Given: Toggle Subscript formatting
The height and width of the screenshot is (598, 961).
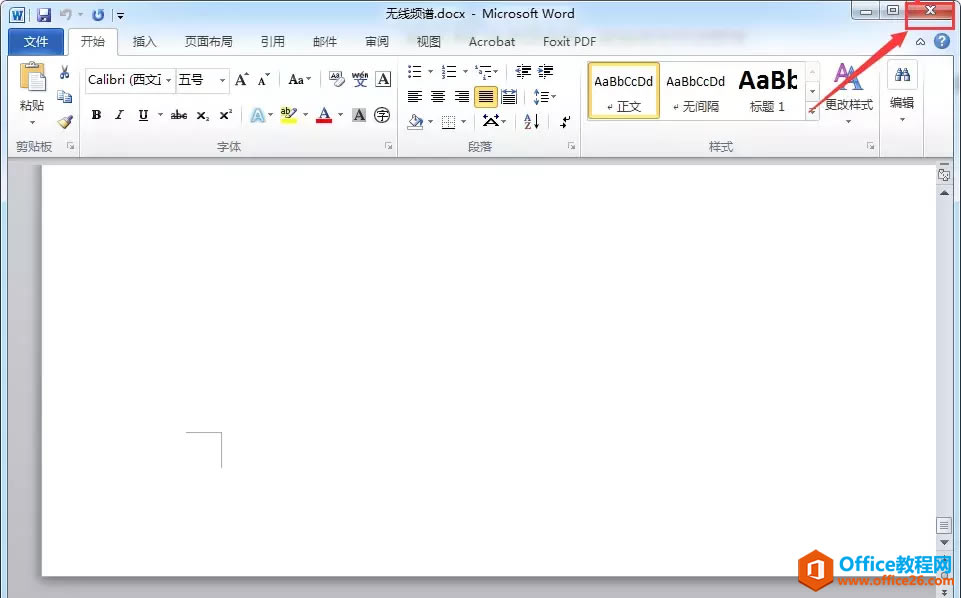Looking at the screenshot, I should [x=203, y=115].
